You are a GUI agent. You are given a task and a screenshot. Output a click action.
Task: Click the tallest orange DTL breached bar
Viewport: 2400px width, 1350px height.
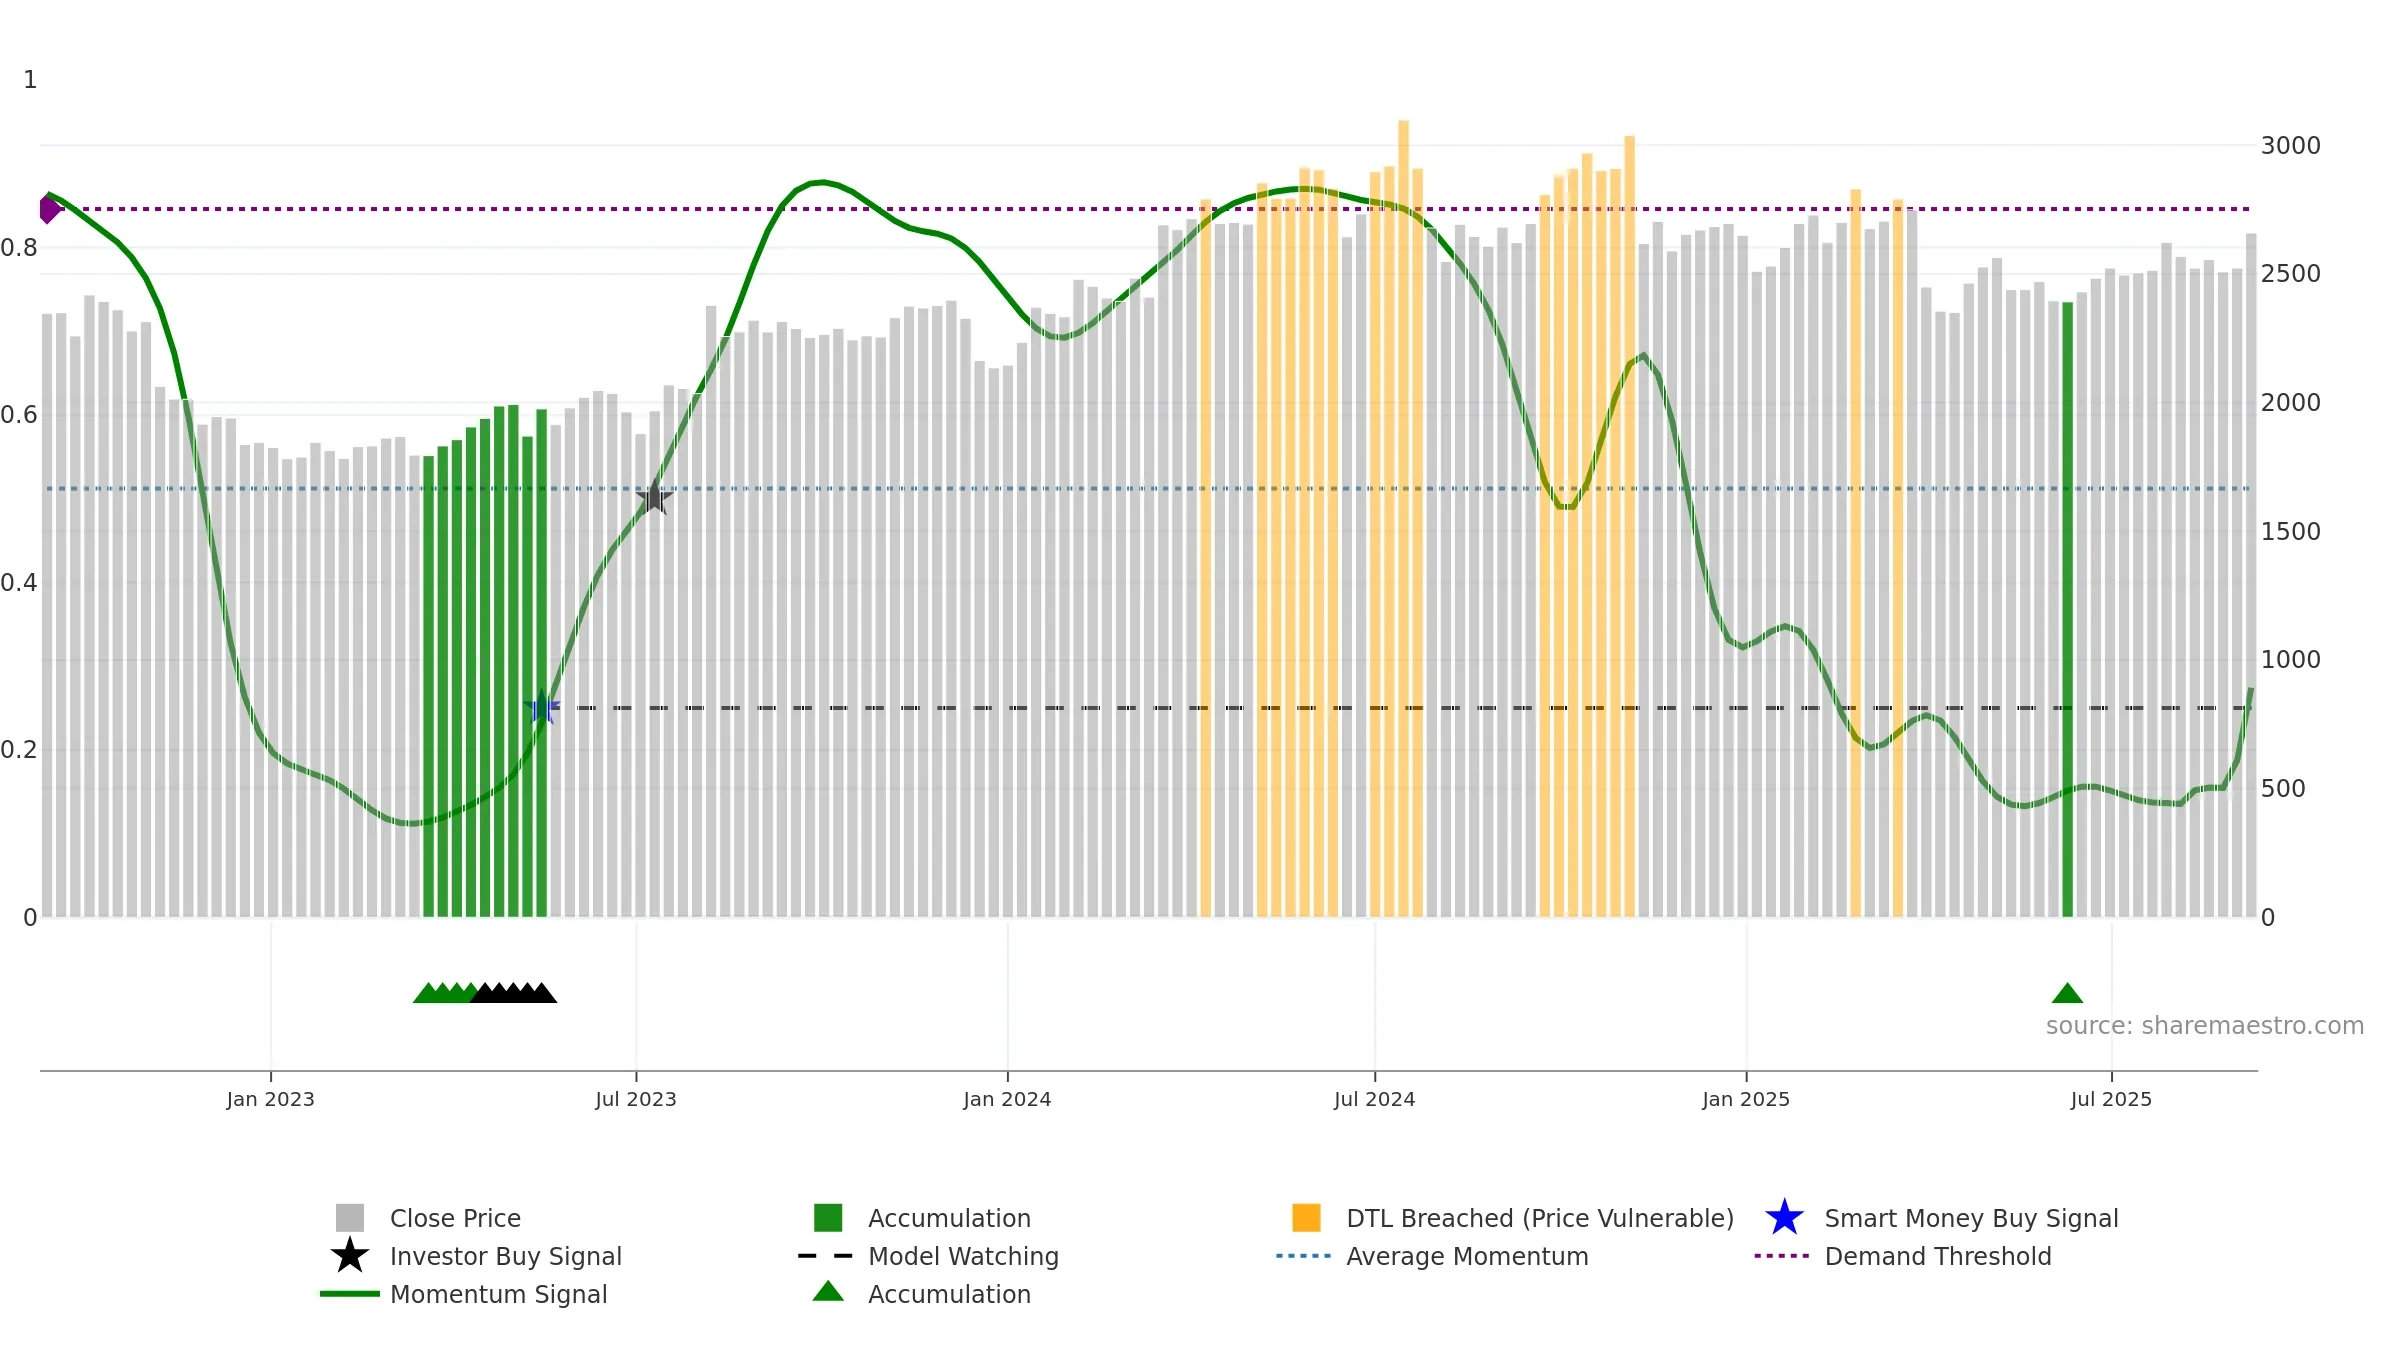1403,518
